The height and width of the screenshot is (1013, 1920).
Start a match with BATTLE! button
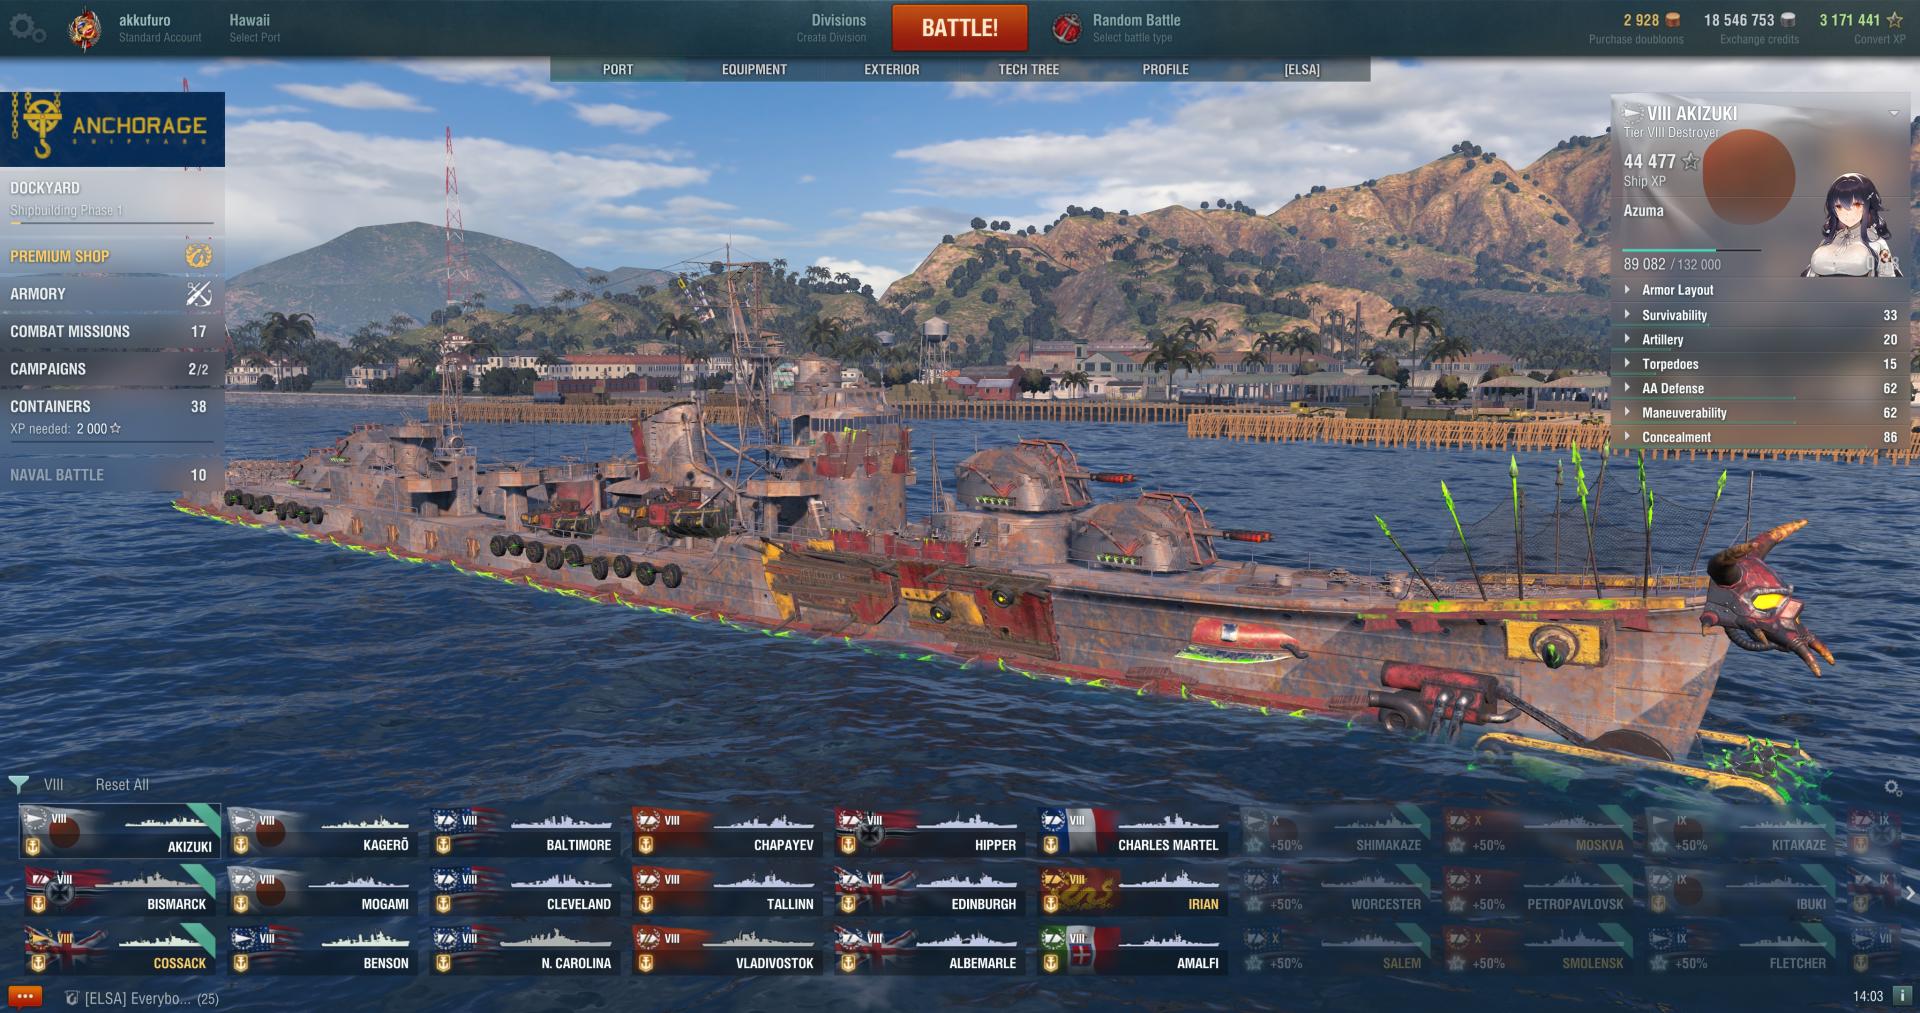point(959,28)
